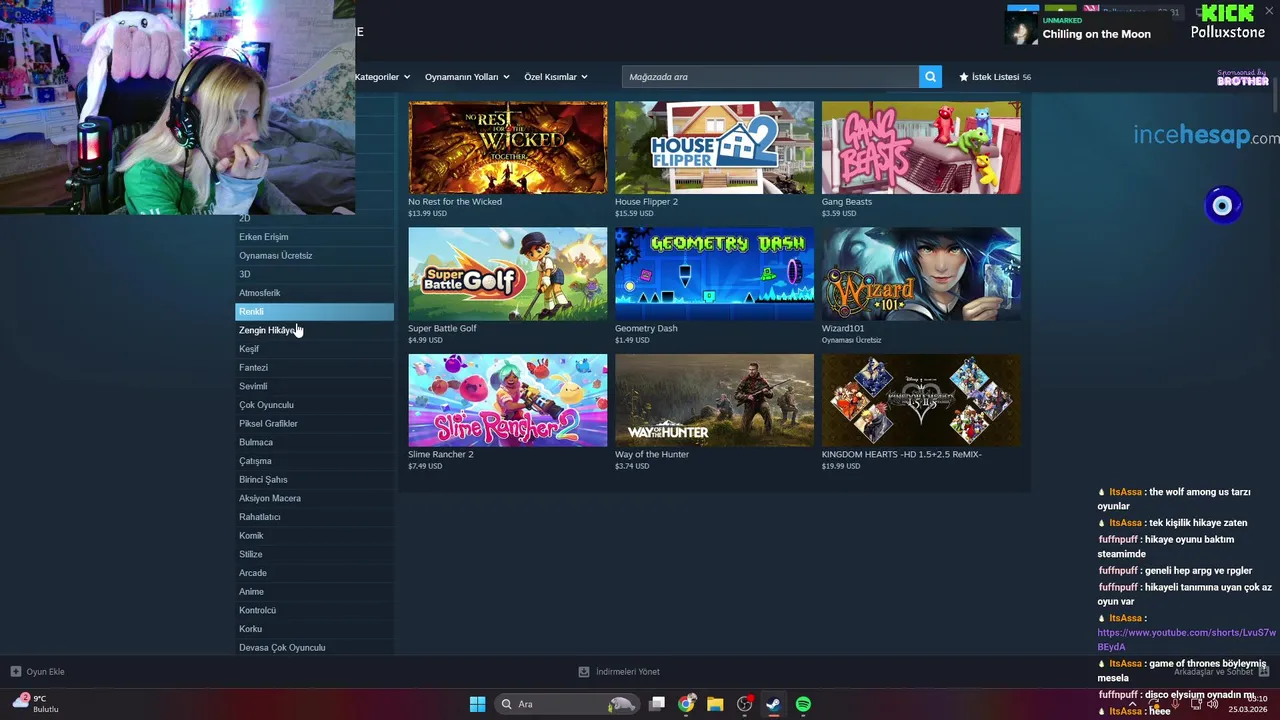Open the Kategoriler dropdown menu
Image resolution: width=1280 pixels, height=720 pixels.
pyautogui.click(x=381, y=77)
